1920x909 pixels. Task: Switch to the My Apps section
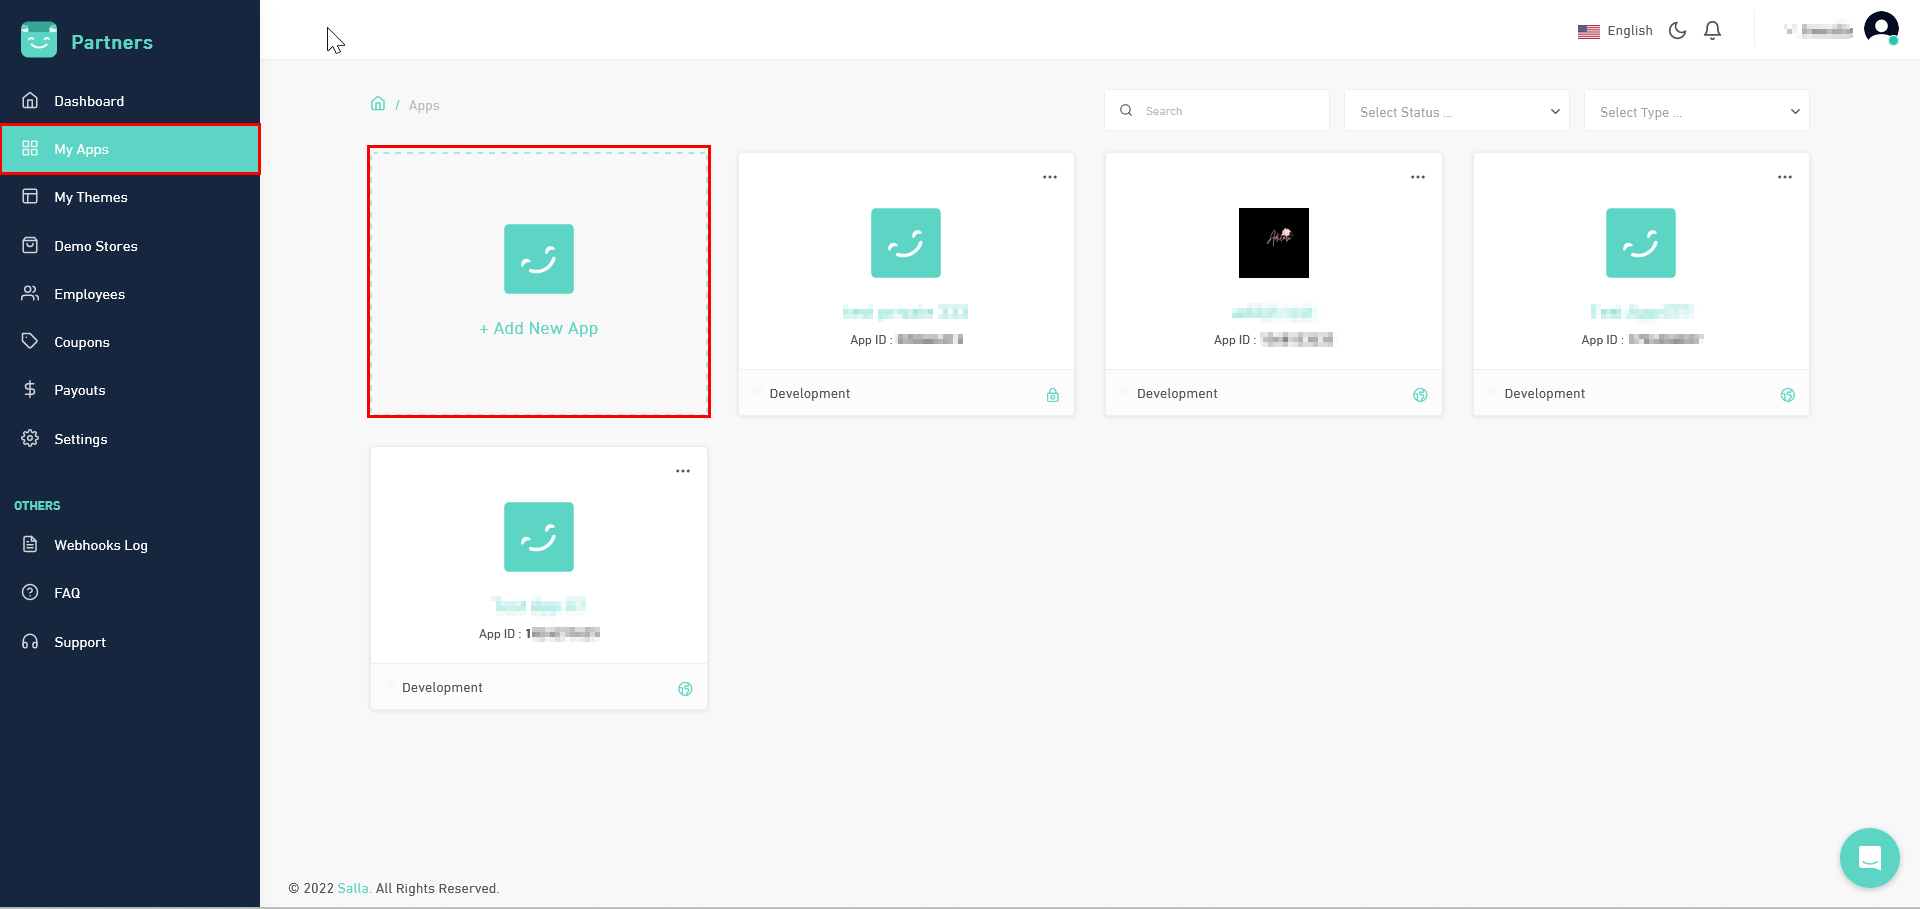pyautogui.click(x=81, y=148)
